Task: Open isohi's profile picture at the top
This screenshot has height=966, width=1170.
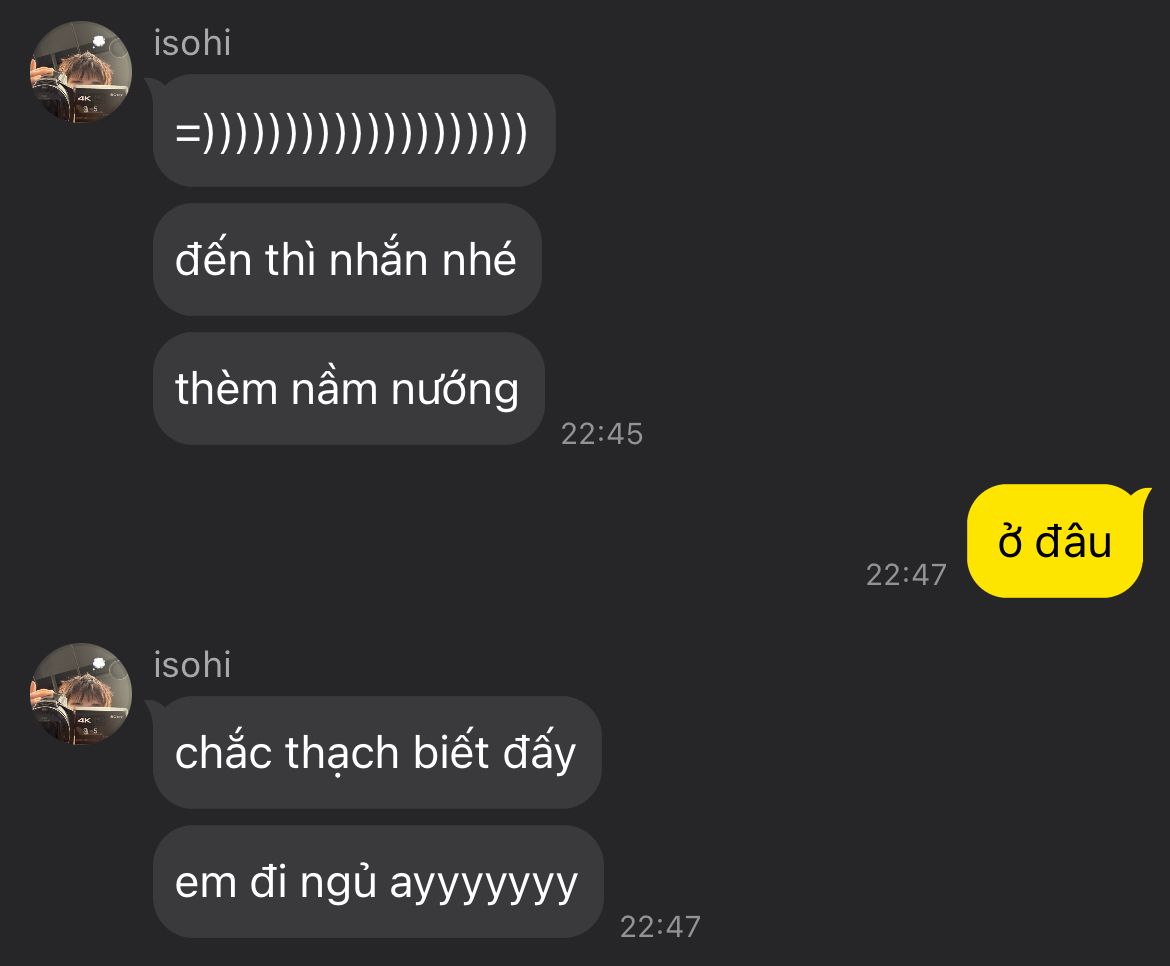Action: (x=81, y=72)
